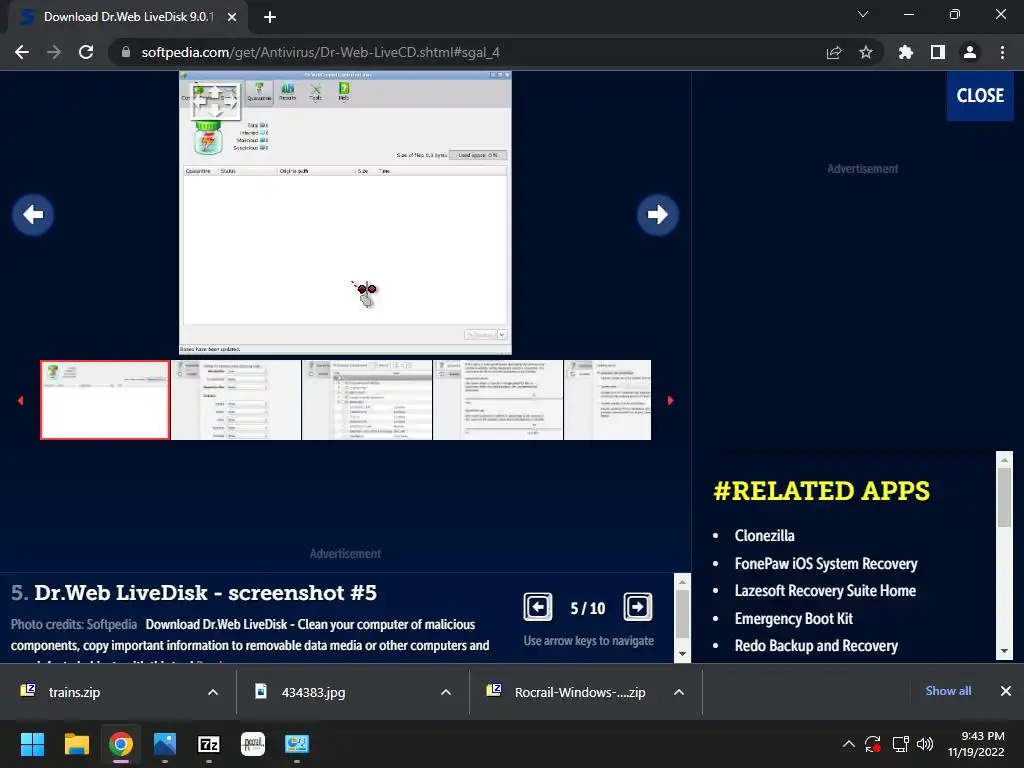Go back using browser back arrow

coord(22,52)
